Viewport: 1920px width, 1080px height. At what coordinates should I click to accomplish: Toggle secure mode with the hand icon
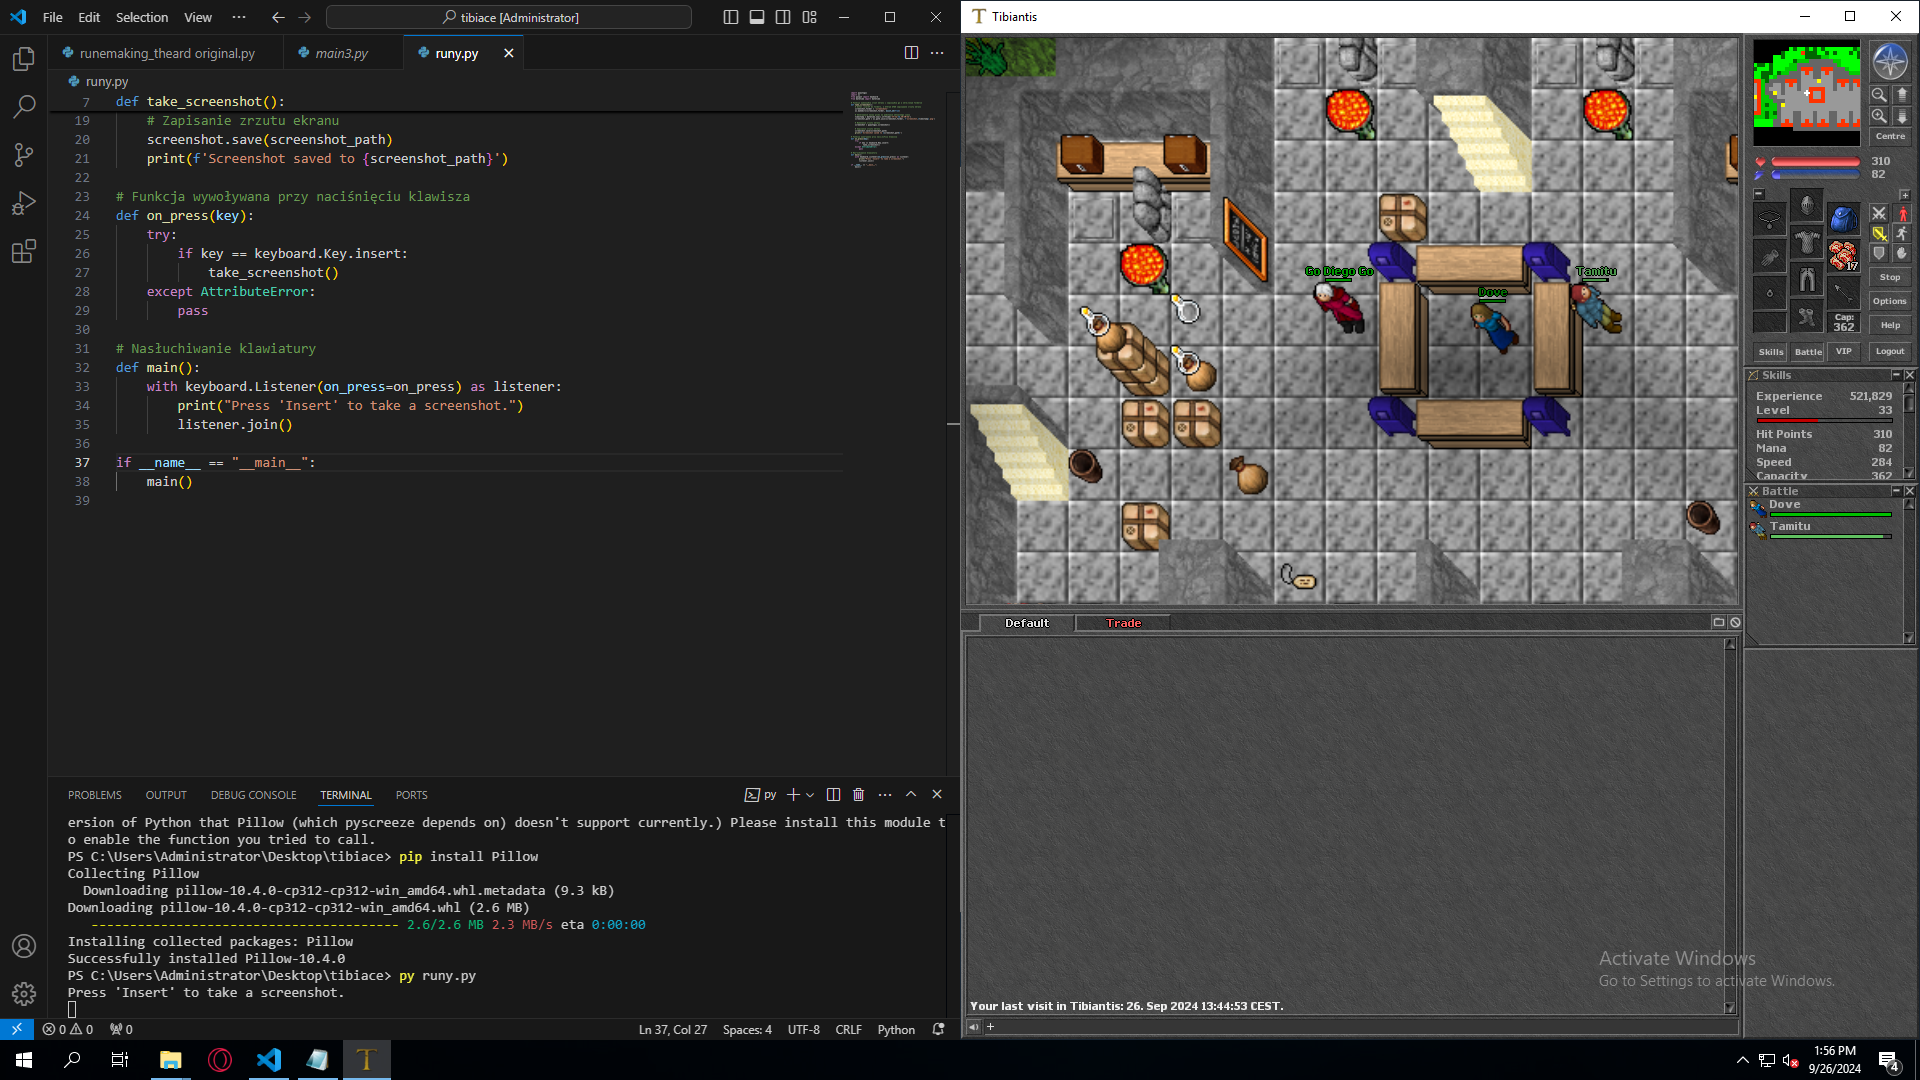point(1902,252)
